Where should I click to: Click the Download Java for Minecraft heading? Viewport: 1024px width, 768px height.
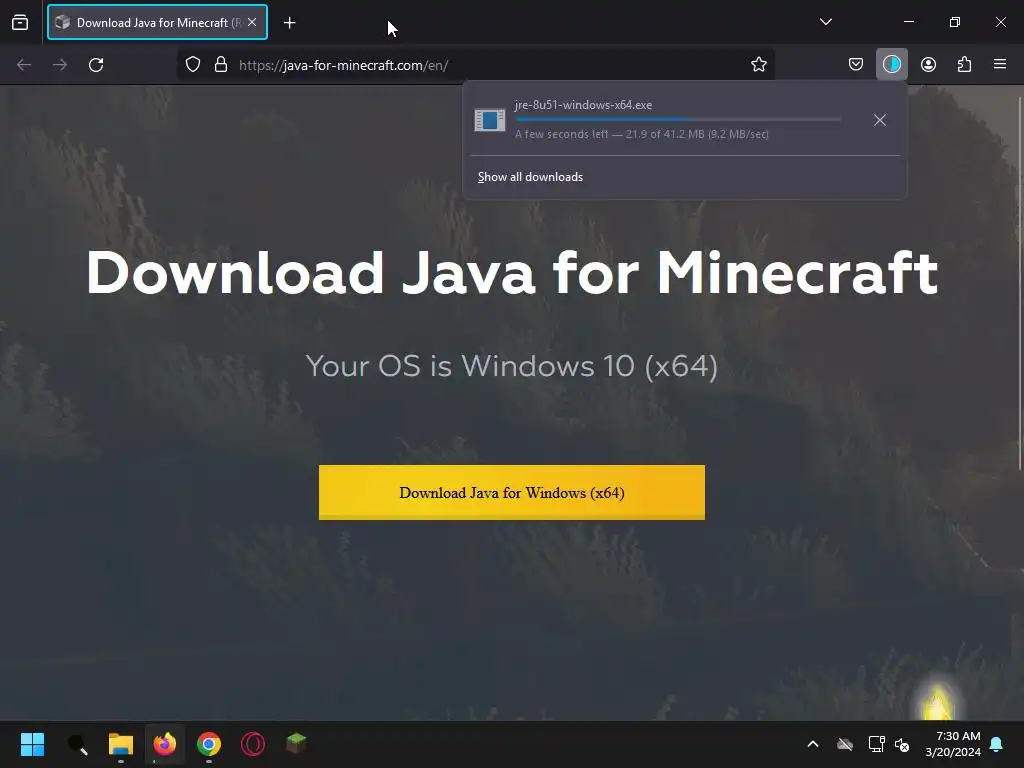[x=512, y=272]
